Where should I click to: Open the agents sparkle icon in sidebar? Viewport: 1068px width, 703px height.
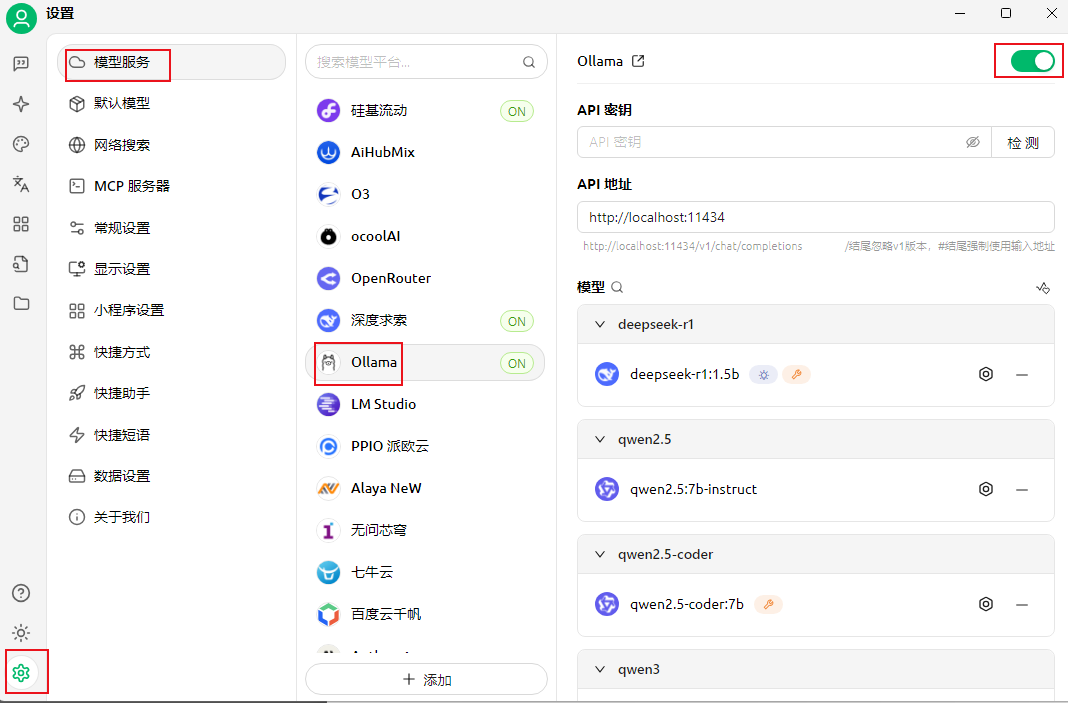21,104
